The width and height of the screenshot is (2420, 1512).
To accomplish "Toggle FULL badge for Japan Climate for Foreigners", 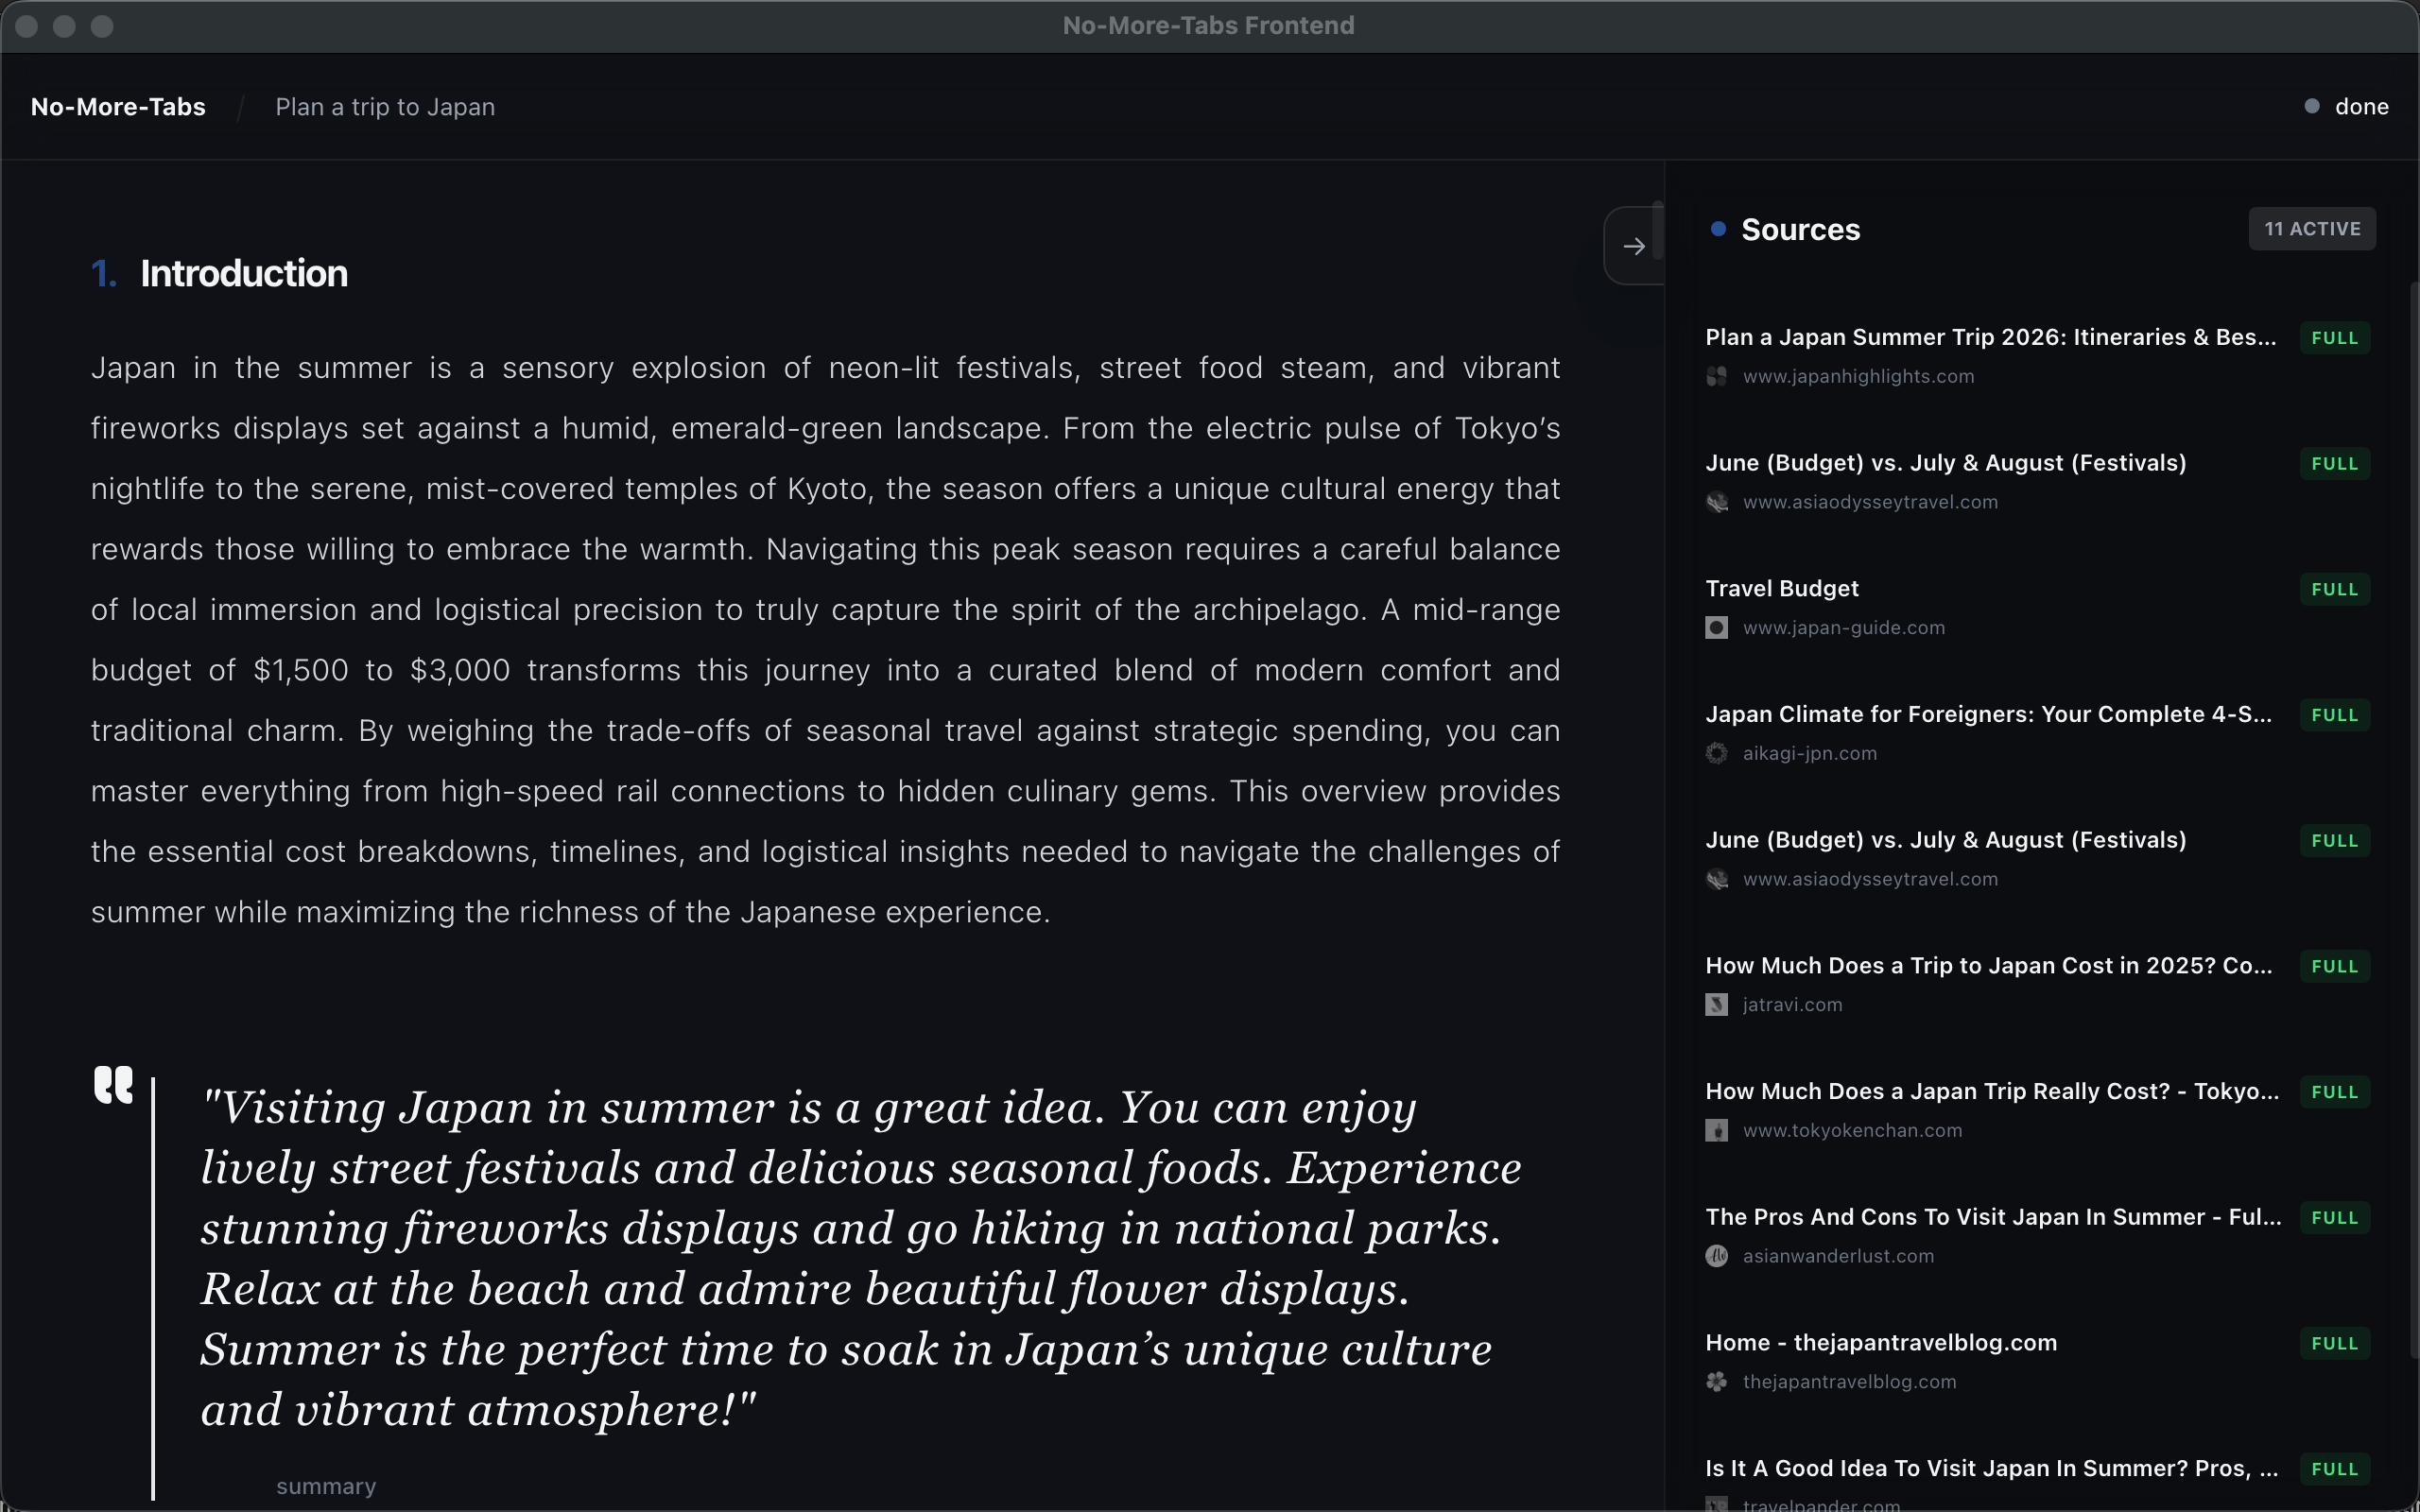I will pos(2334,715).
